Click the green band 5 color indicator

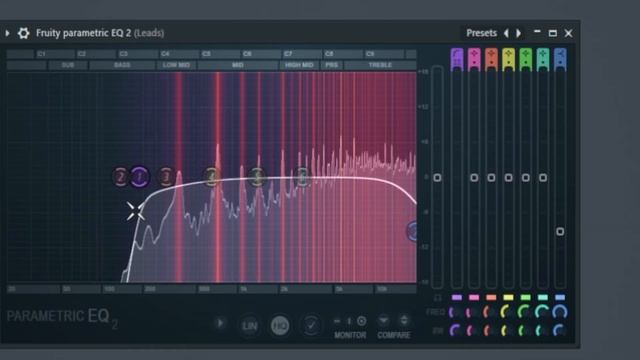(x=526, y=298)
